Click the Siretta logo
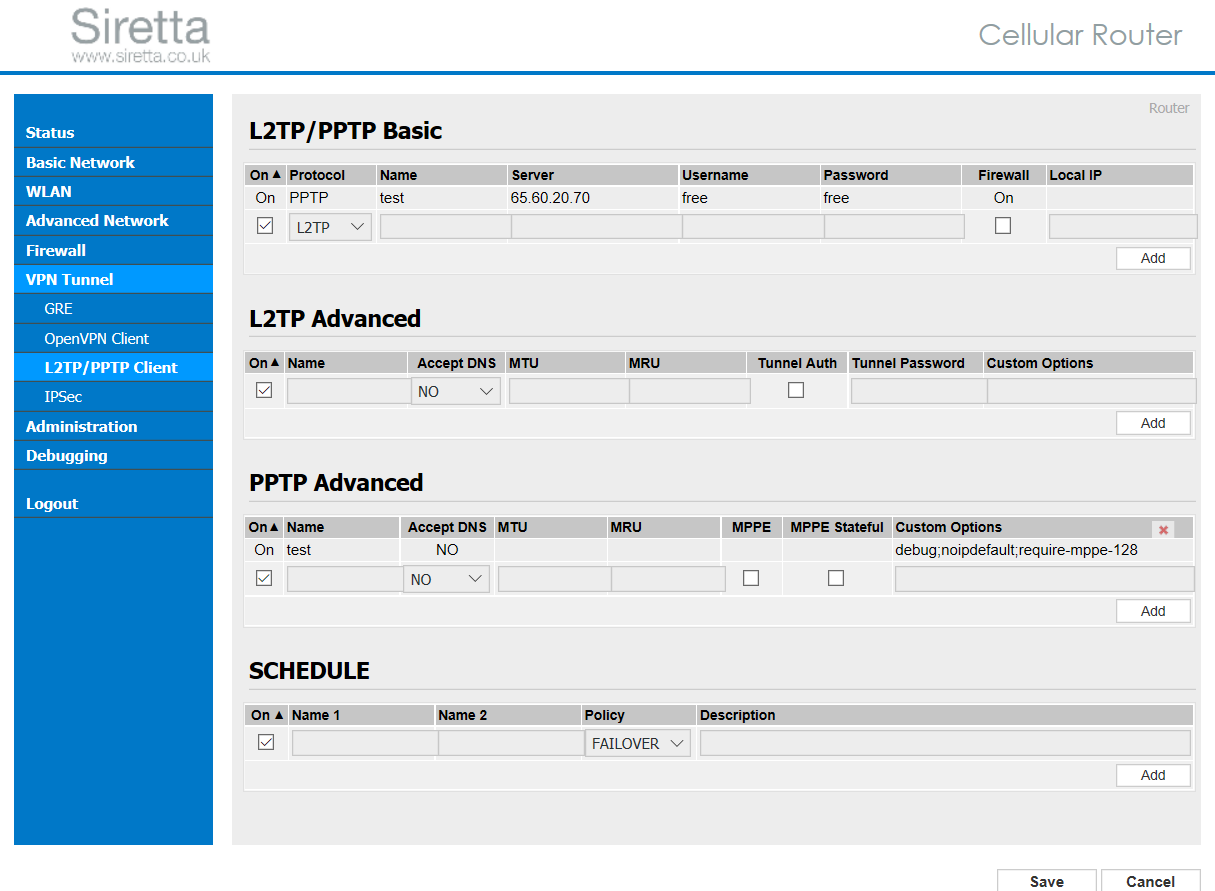 [x=140, y=36]
